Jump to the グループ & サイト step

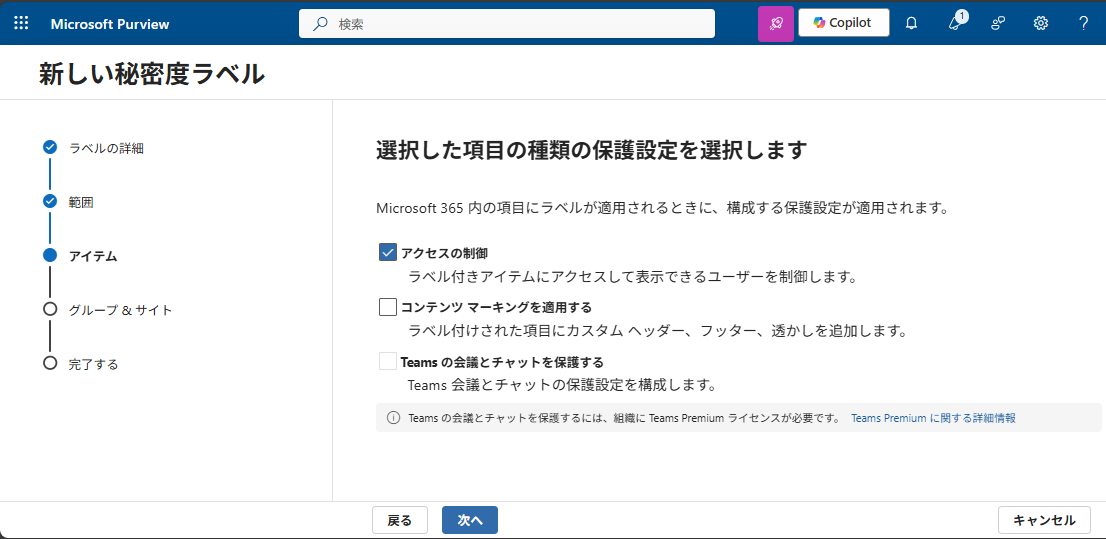121,310
